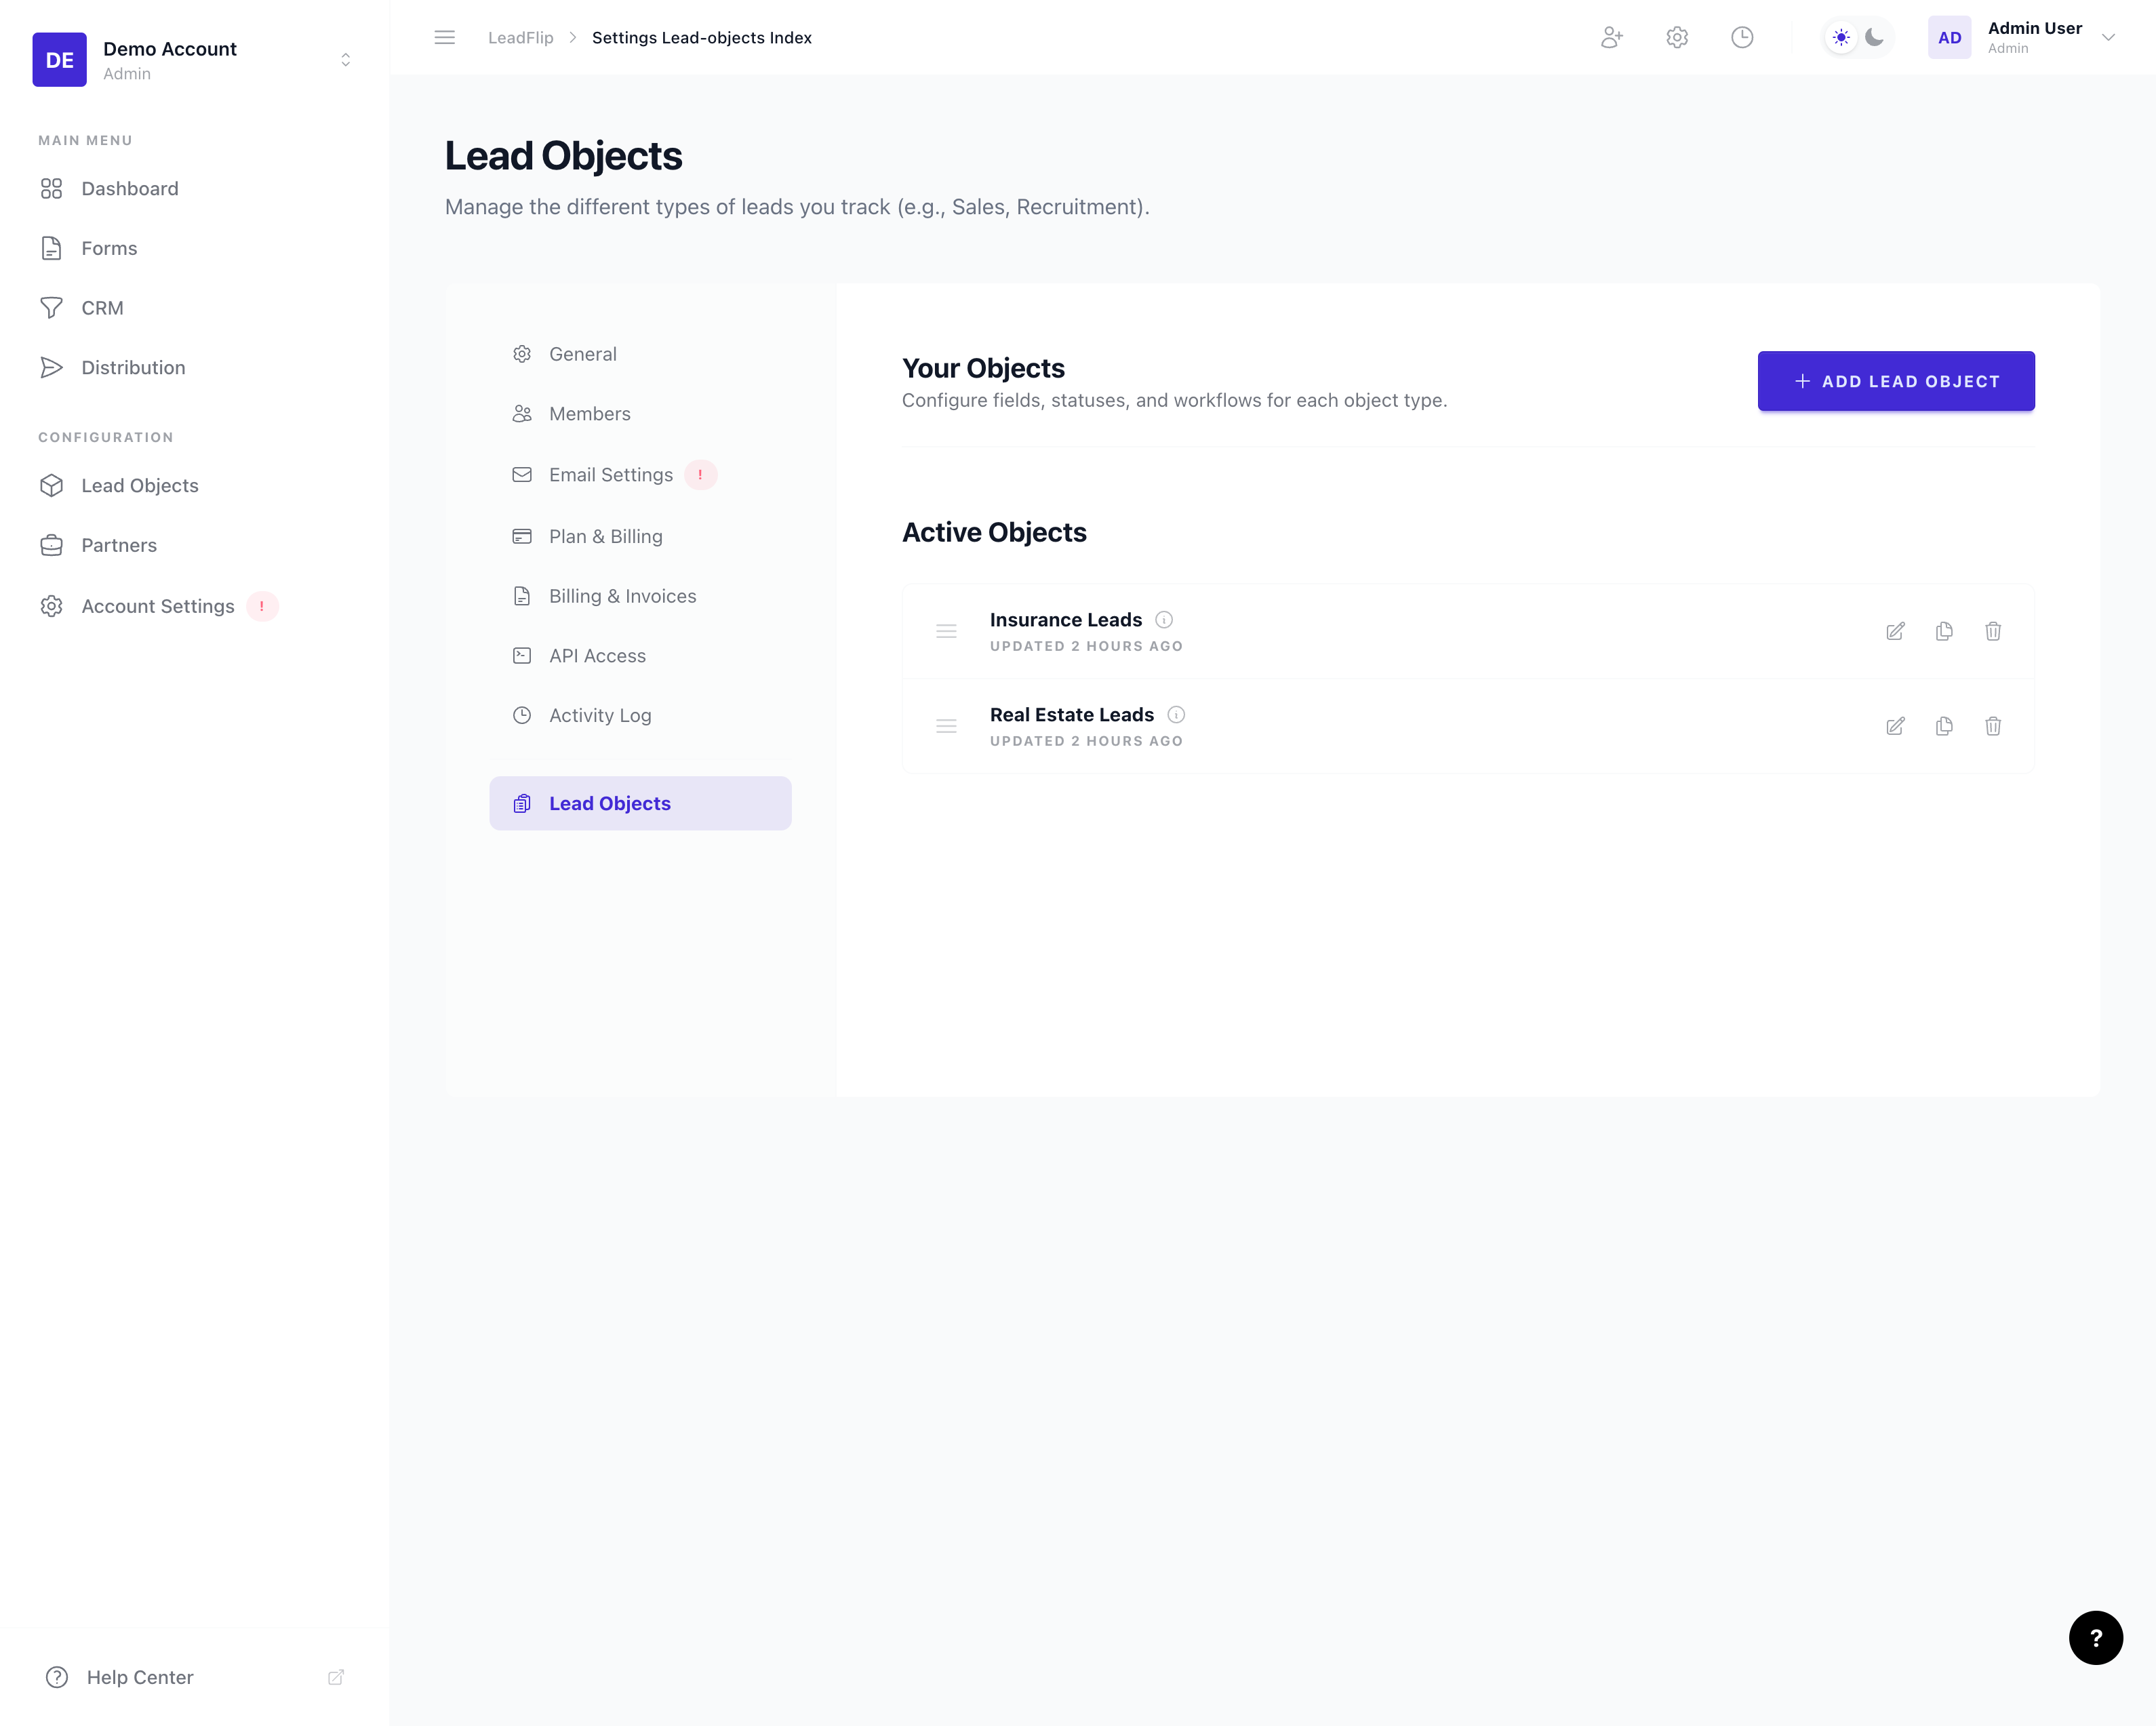
Task: Toggle sidebar with the hamburger menu
Action: [x=445, y=38]
